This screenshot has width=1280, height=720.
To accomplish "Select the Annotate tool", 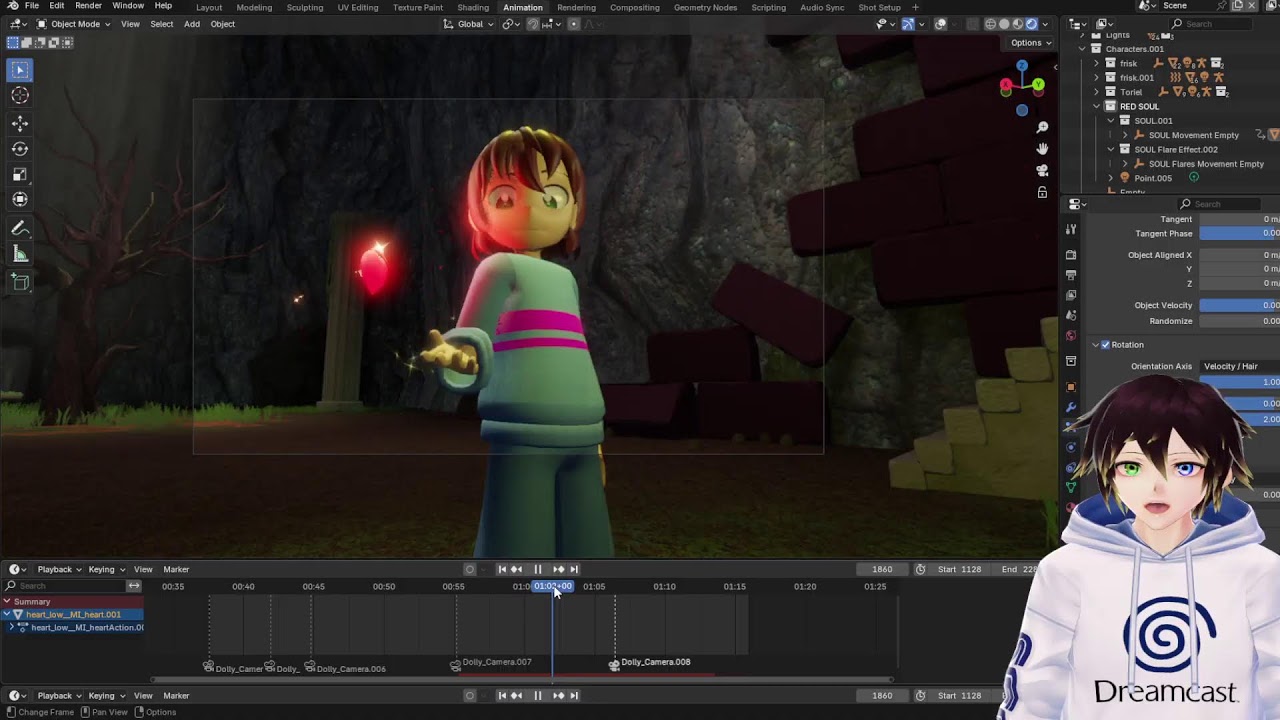I will pyautogui.click(x=20, y=228).
